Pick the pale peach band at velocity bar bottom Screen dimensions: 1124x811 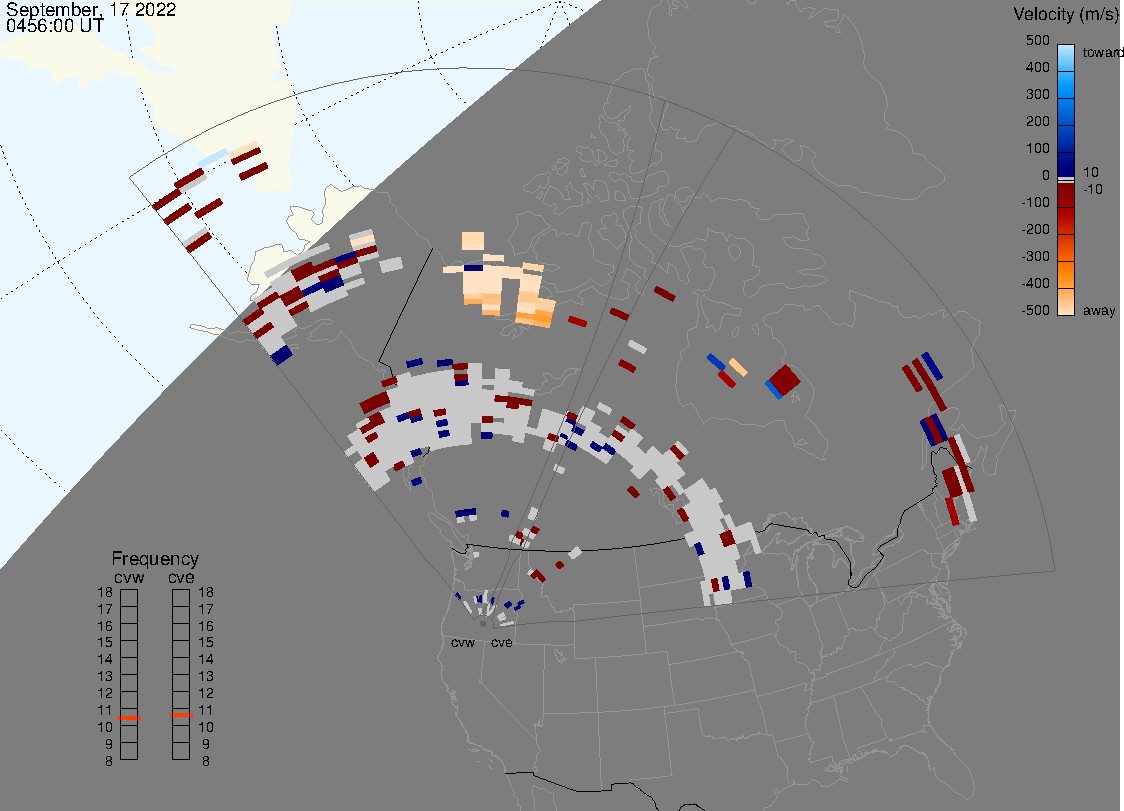[1066, 303]
